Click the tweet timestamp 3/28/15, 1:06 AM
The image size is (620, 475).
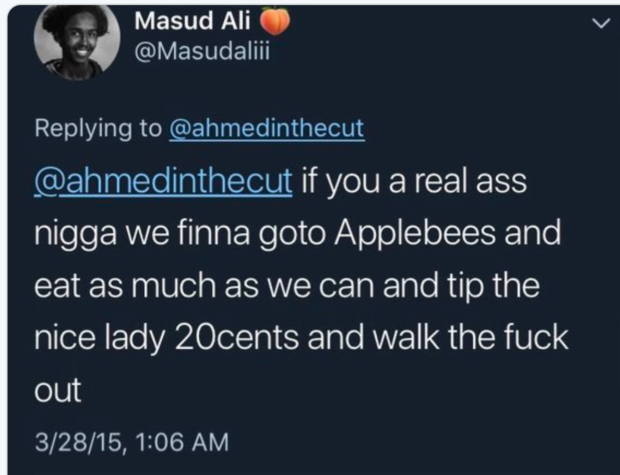pos(132,440)
